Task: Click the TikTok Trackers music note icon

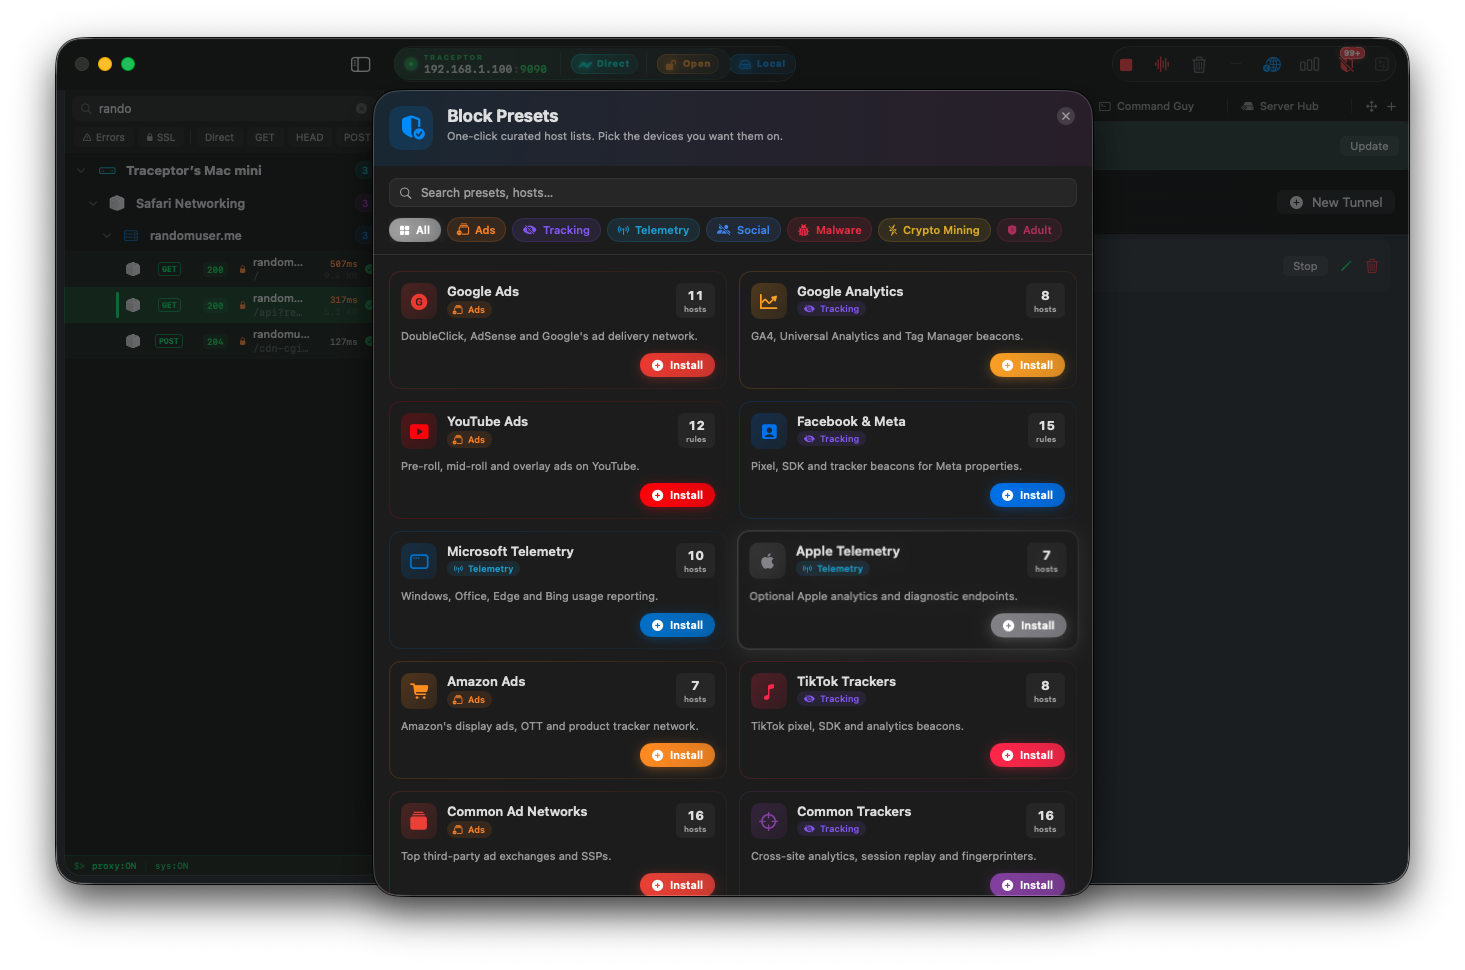Action: coord(769,691)
